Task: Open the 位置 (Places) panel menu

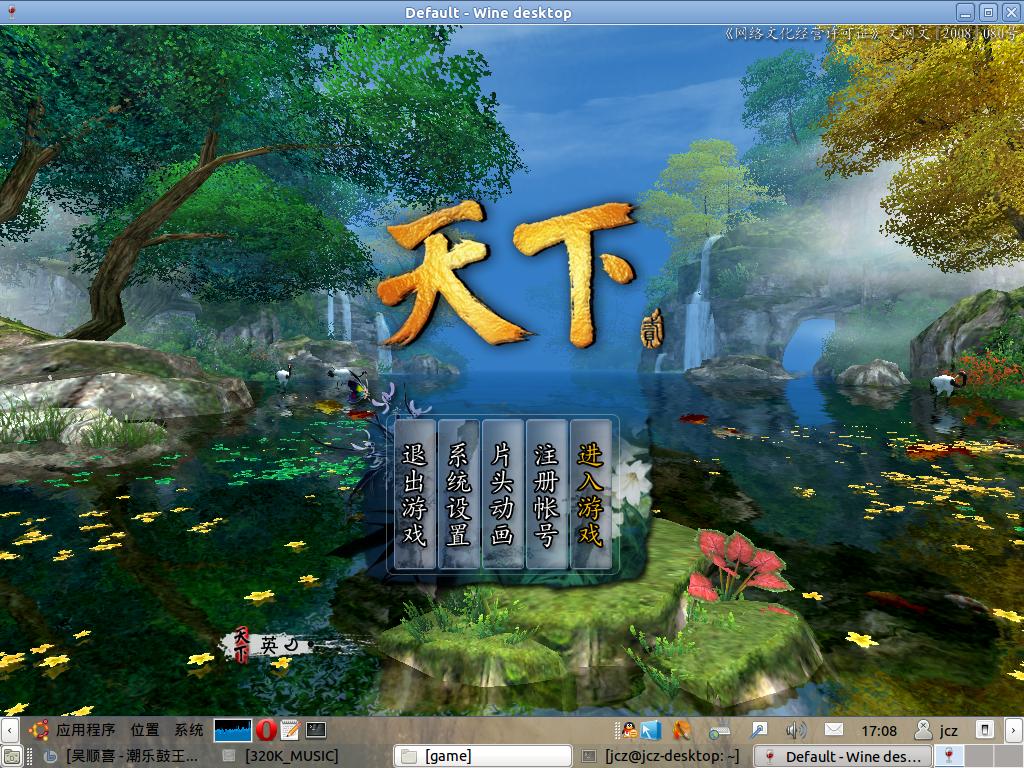Action: click(x=145, y=730)
